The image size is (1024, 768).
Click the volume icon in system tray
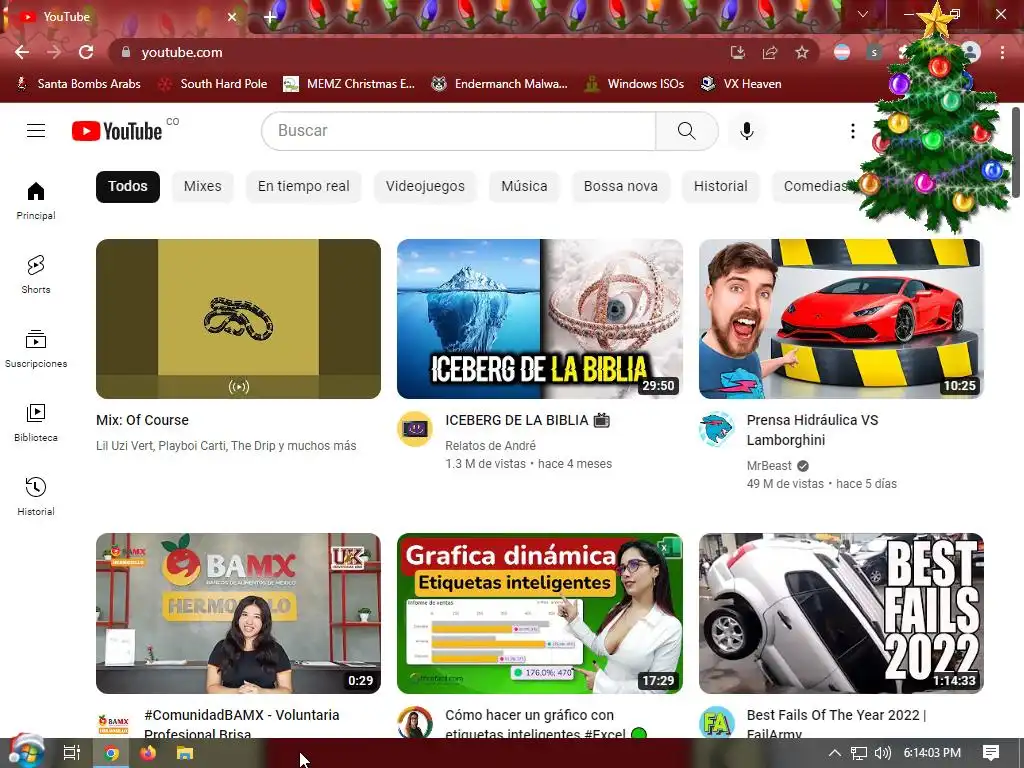click(x=882, y=753)
